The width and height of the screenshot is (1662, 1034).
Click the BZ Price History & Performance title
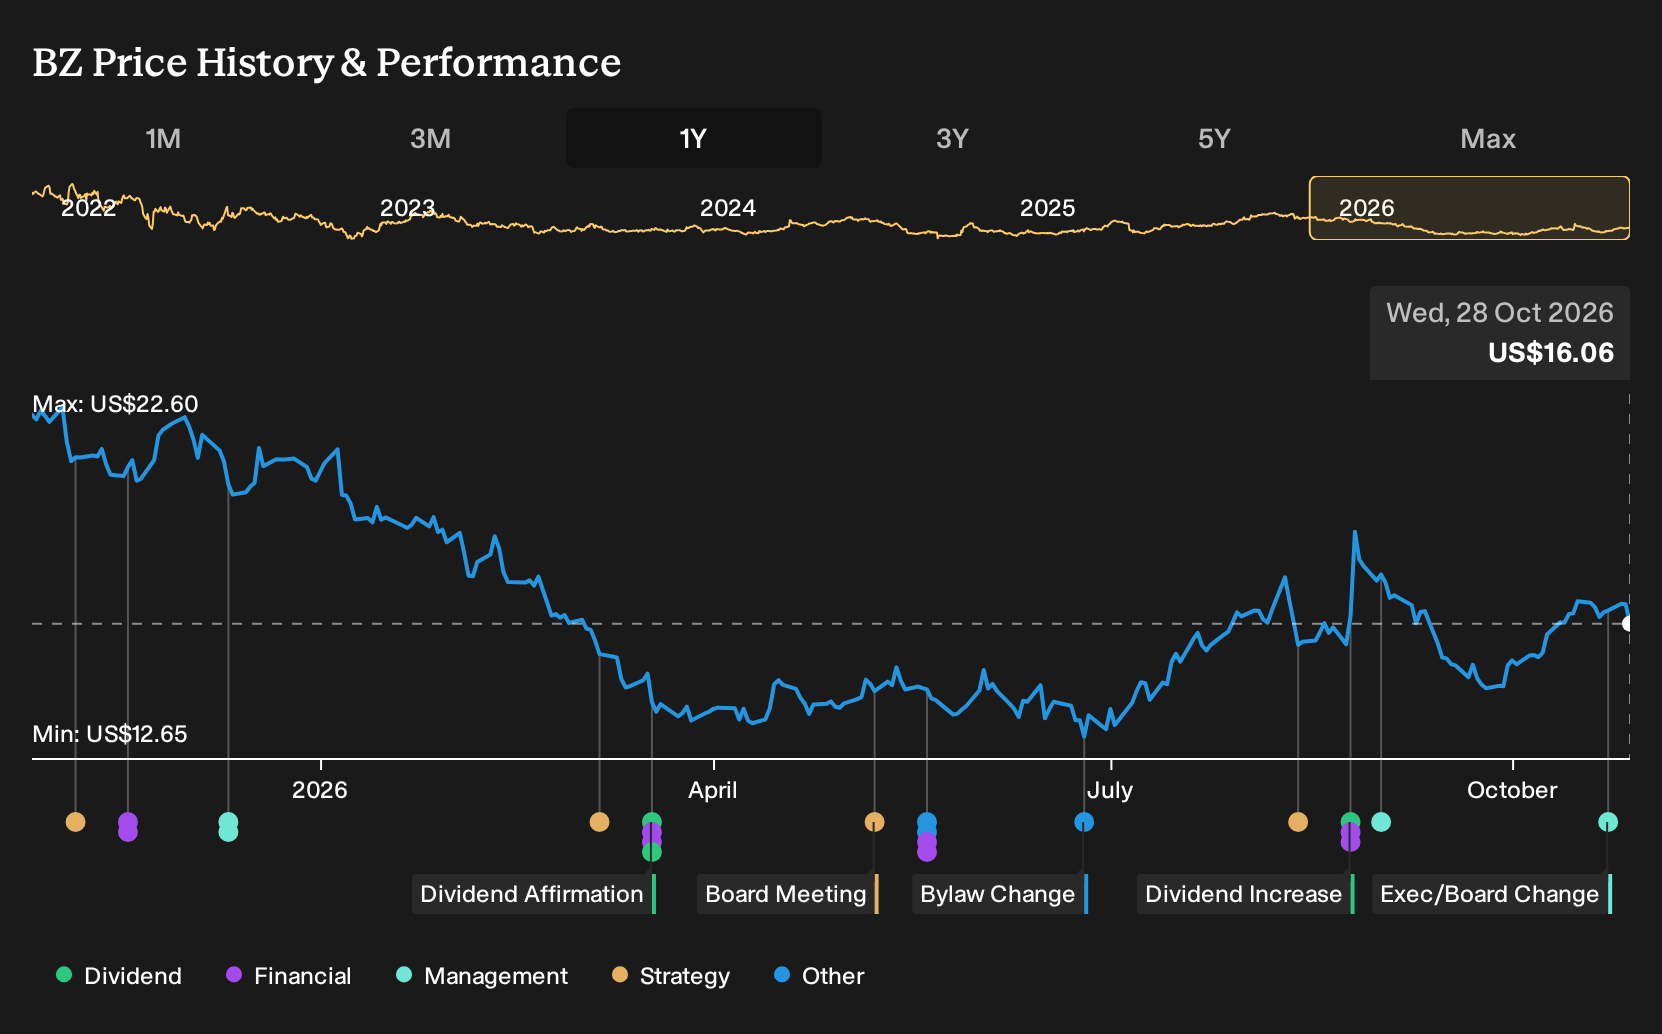(x=327, y=62)
